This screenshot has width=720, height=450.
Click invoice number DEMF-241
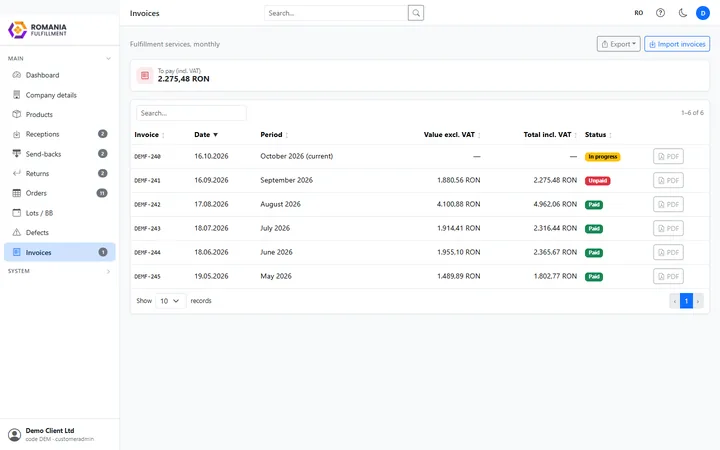click(147, 180)
